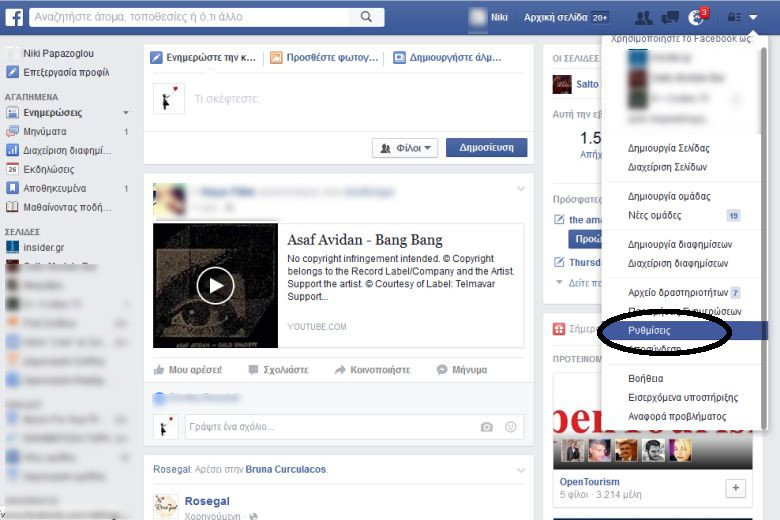Click the search magnifier icon

tap(366, 17)
